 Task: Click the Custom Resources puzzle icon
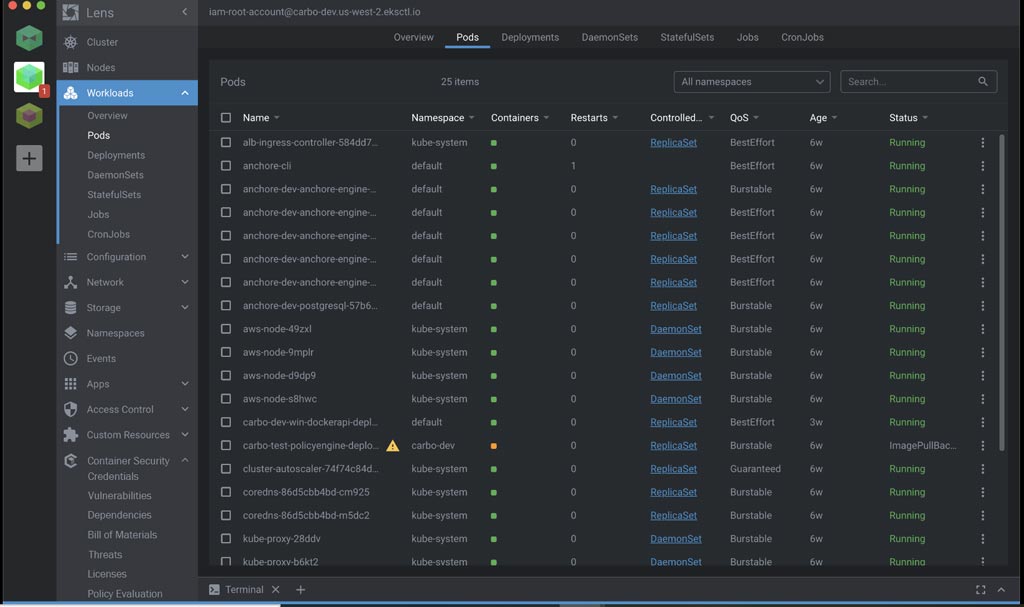click(71, 435)
